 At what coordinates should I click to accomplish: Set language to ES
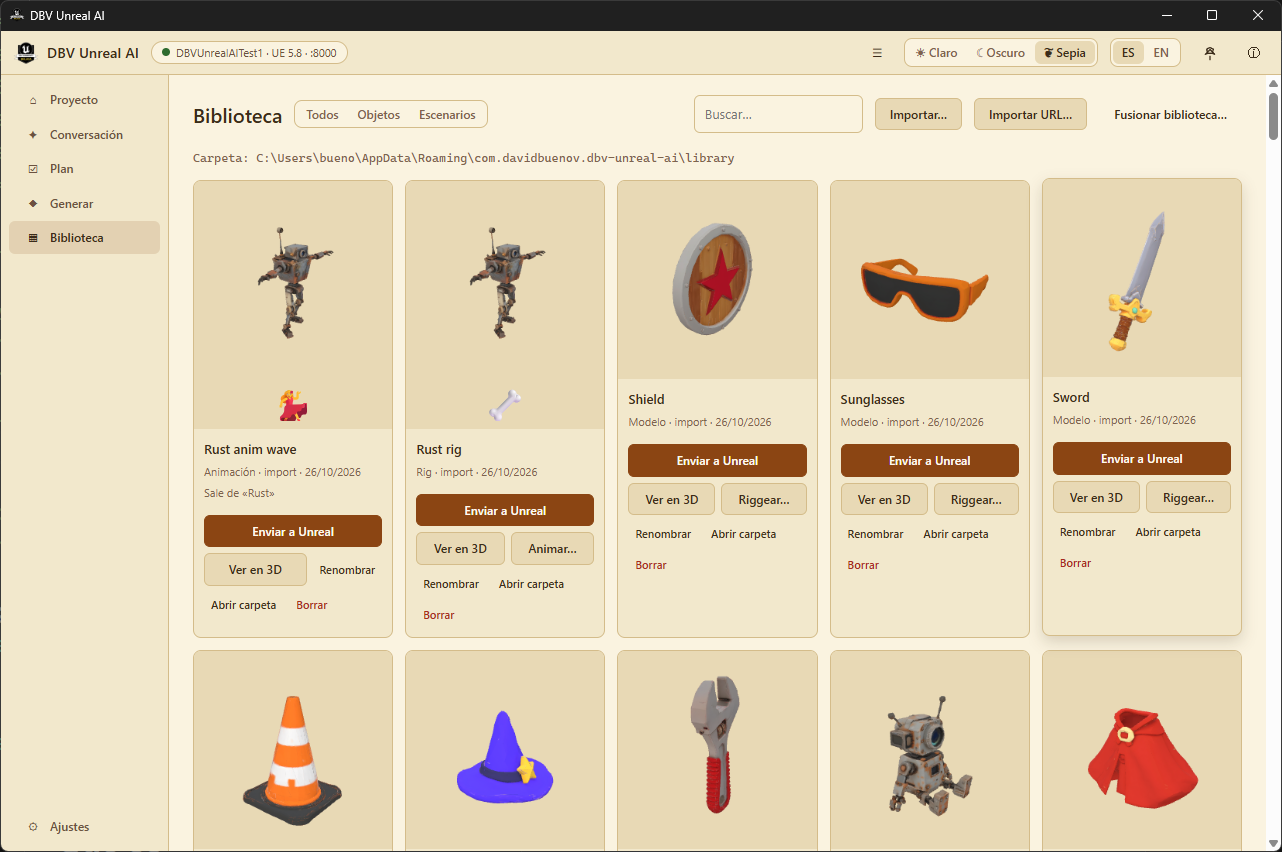point(1128,53)
